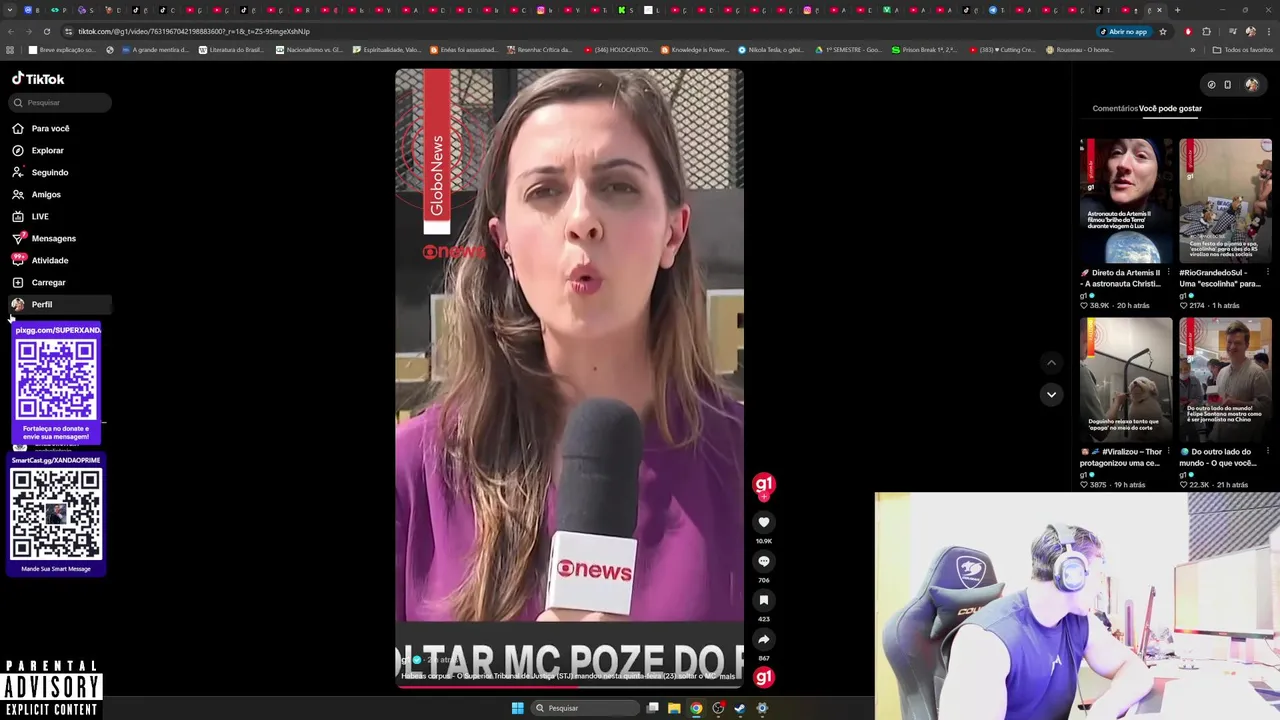Open the Viralizou Thor video thumbnail

click(1126, 380)
